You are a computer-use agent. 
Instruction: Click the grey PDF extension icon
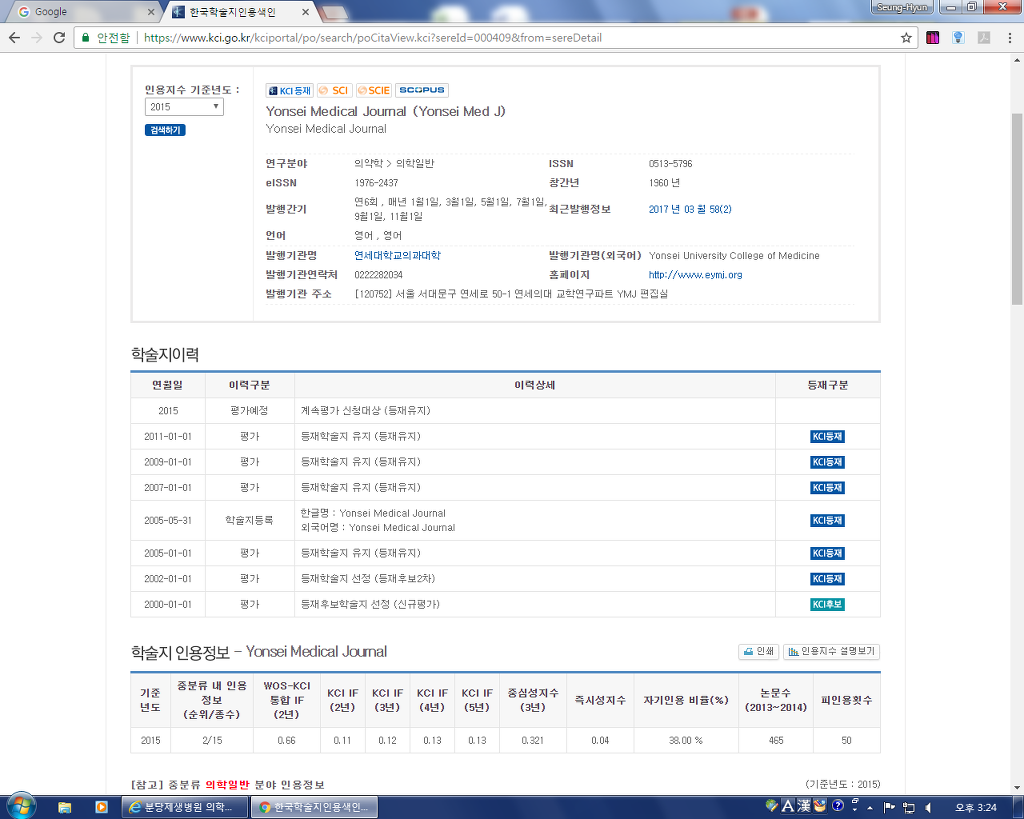(984, 38)
